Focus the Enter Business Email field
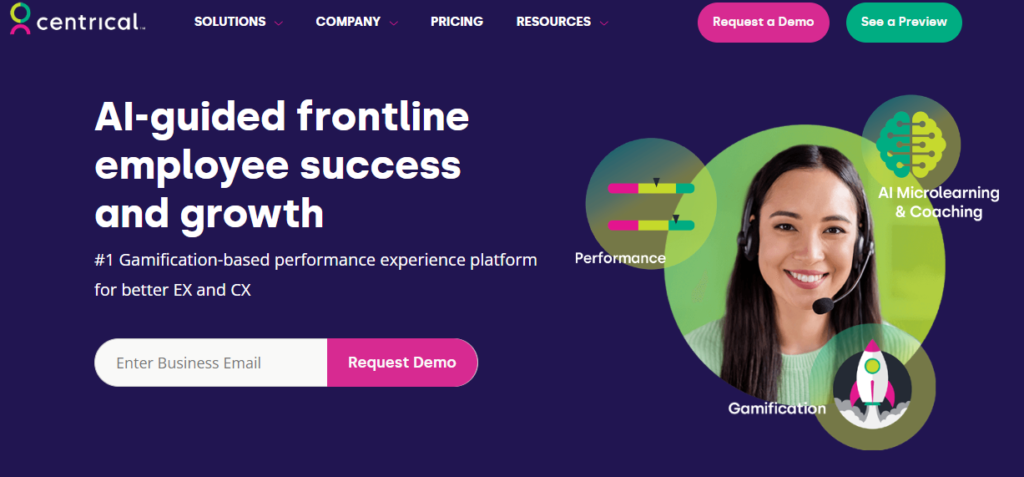The width and height of the screenshot is (1024, 477). point(211,363)
